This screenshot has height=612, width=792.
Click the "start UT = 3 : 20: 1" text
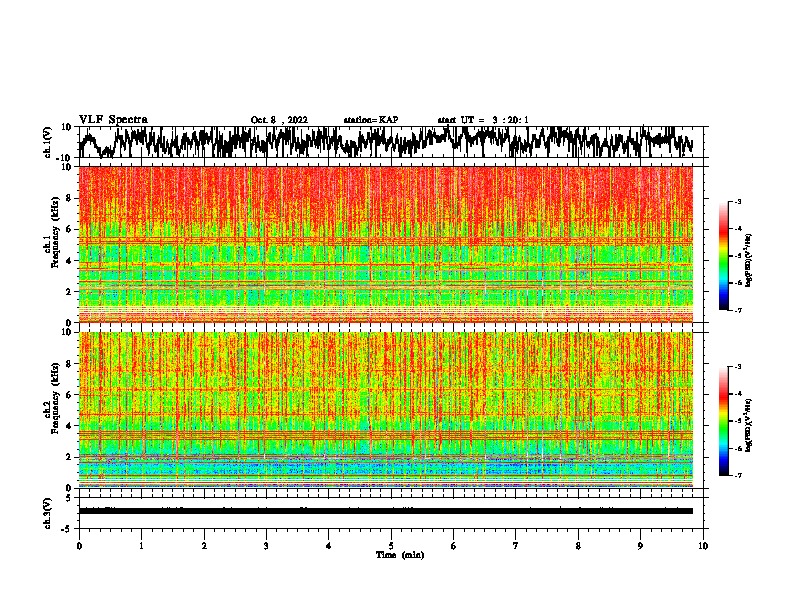tap(483, 120)
